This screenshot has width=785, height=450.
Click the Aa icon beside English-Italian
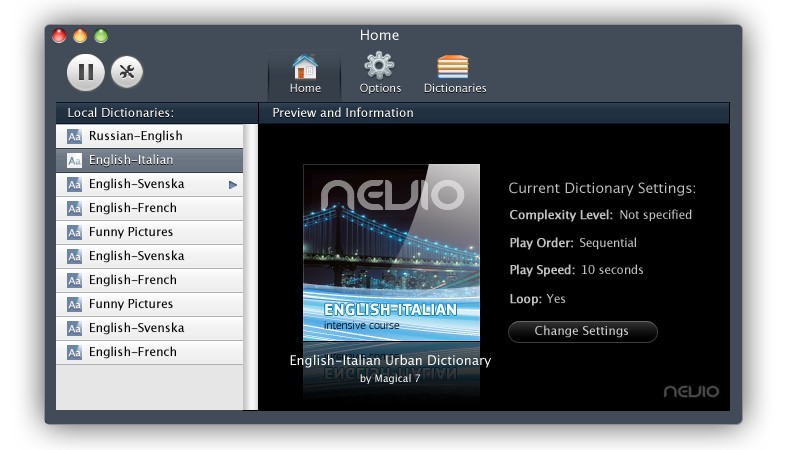tap(74, 160)
